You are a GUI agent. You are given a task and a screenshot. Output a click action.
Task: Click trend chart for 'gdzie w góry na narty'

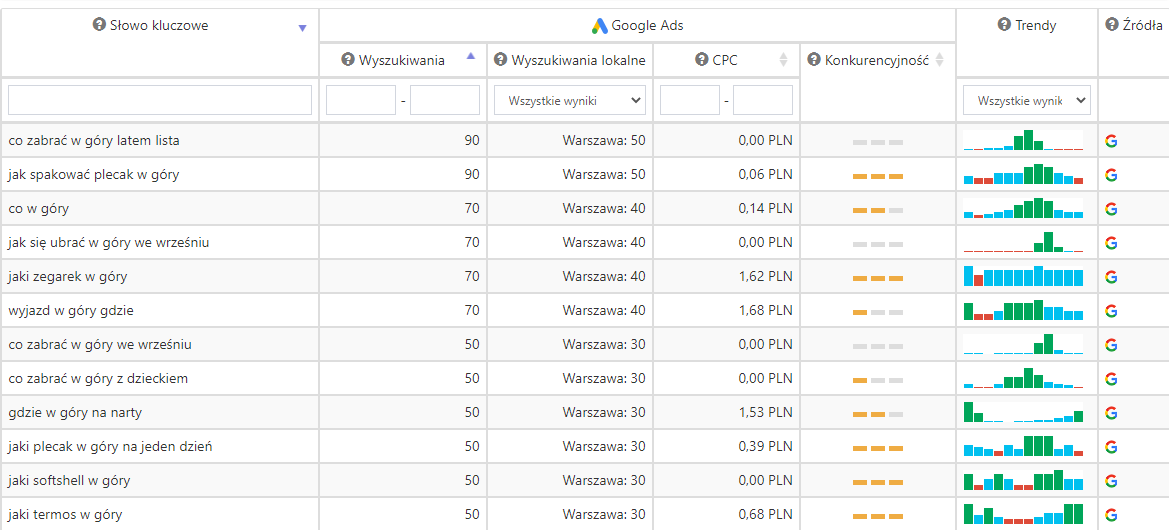pyautogui.click(x=1023, y=412)
